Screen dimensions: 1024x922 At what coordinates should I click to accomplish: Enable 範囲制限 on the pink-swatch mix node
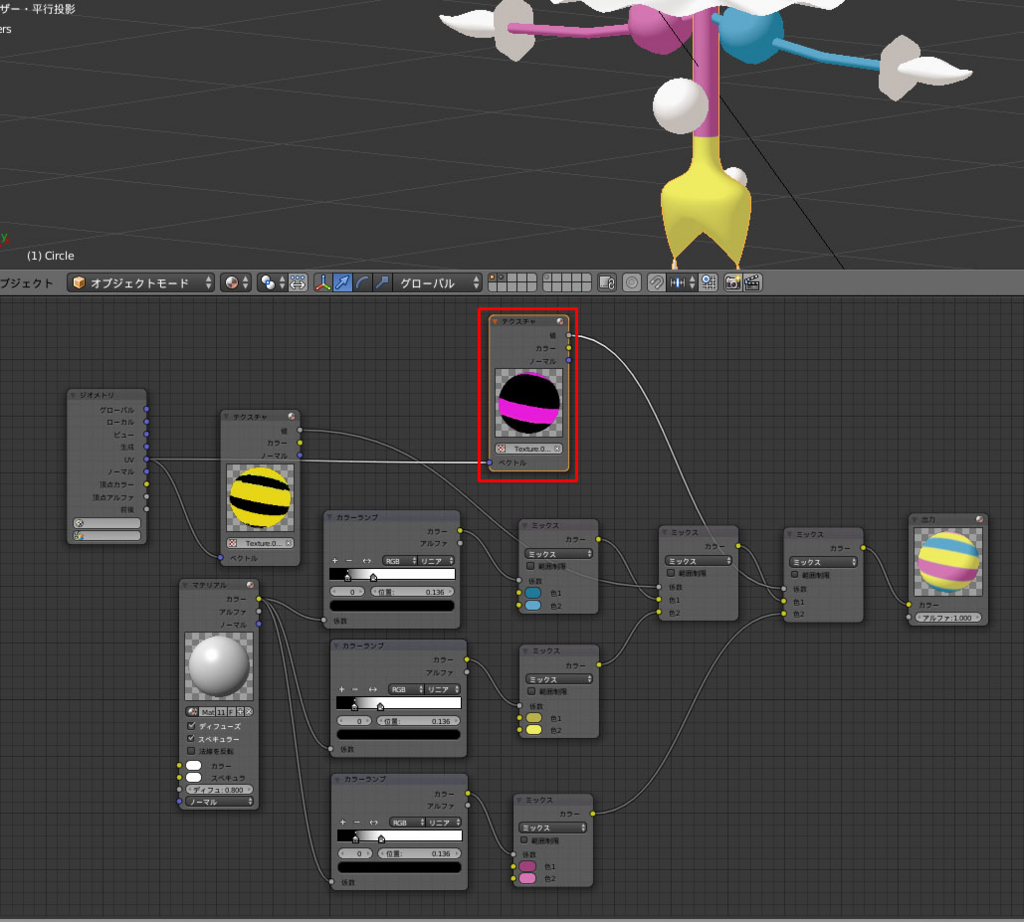524,840
